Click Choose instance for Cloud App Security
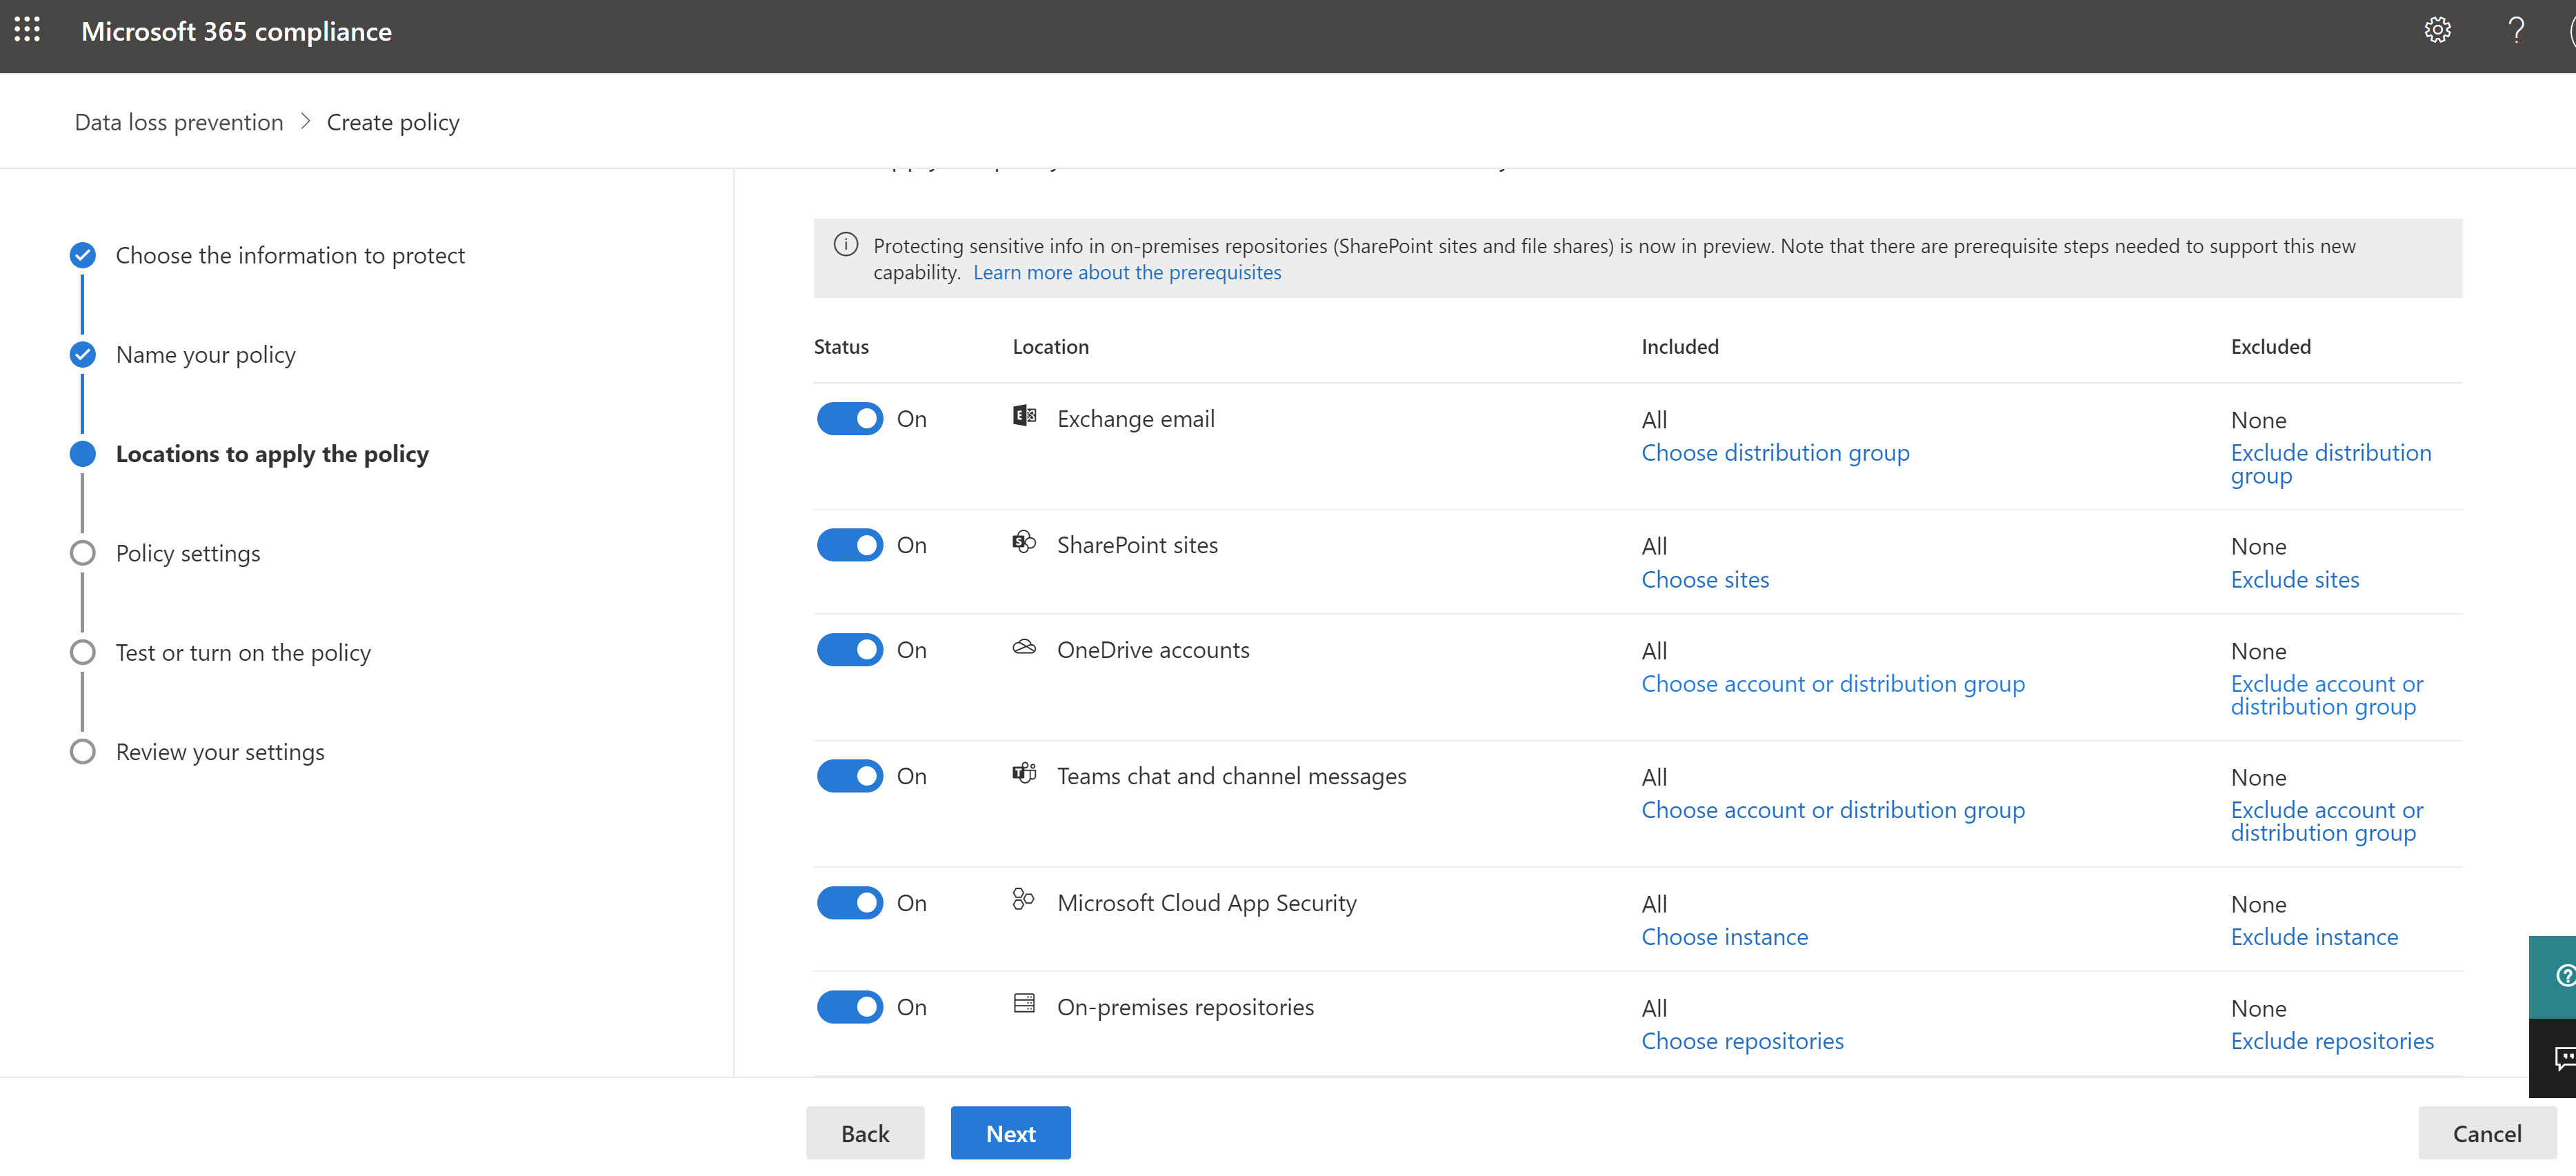The height and width of the screenshot is (1176, 2576). 1725,937
